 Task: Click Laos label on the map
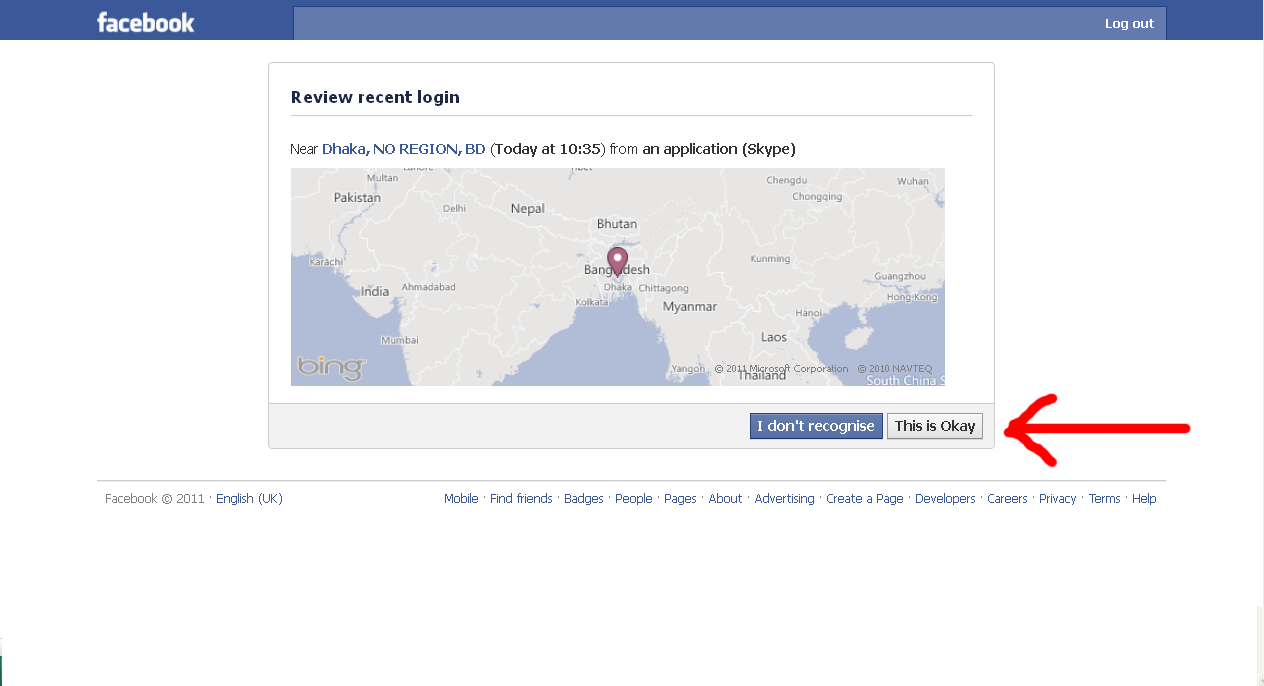tap(774, 337)
